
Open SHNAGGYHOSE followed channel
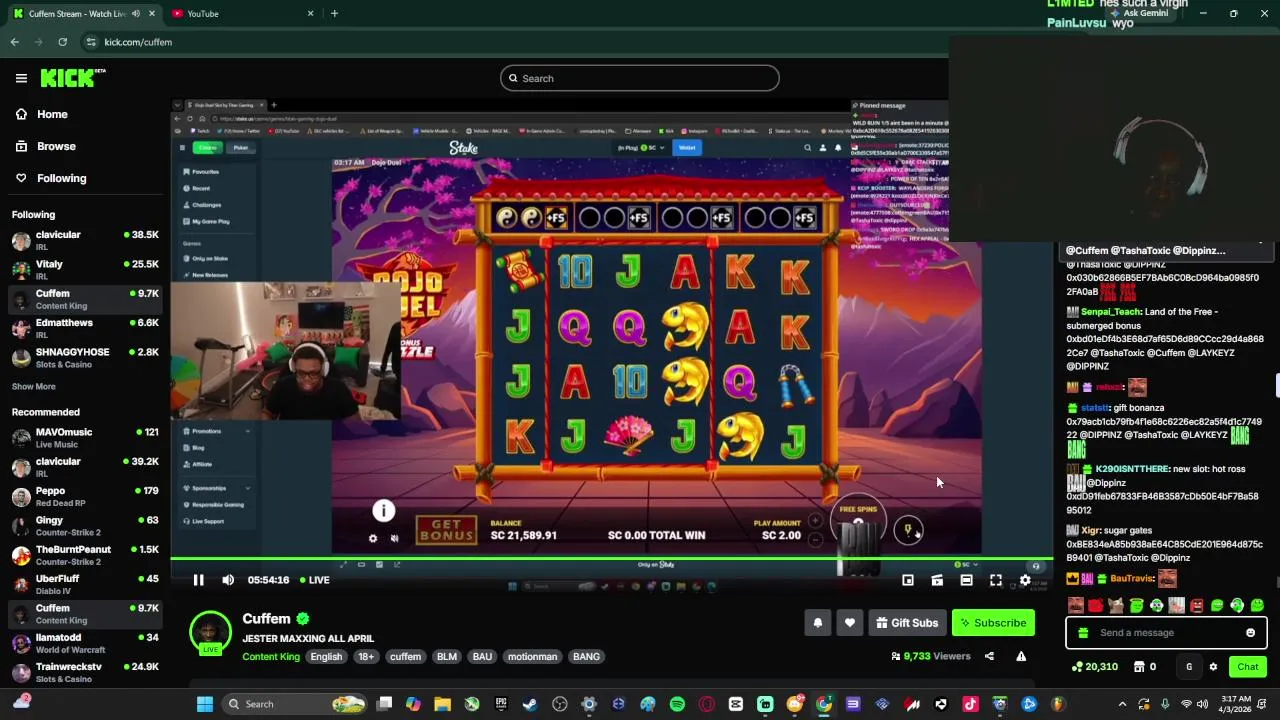tap(85, 357)
